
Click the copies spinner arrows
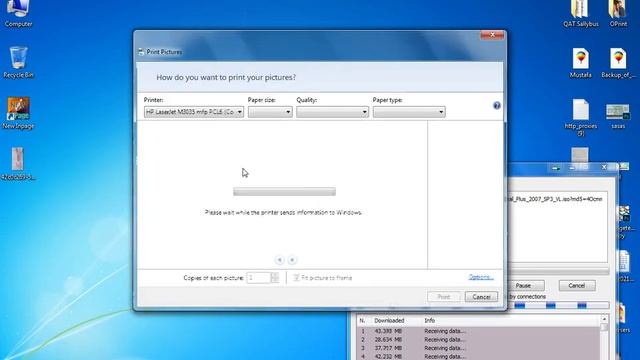[275, 278]
